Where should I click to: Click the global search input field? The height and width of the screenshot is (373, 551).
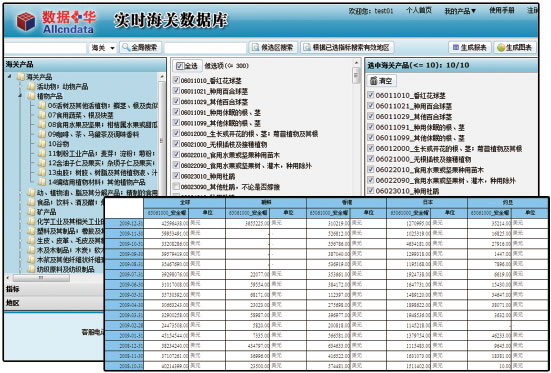(45, 48)
